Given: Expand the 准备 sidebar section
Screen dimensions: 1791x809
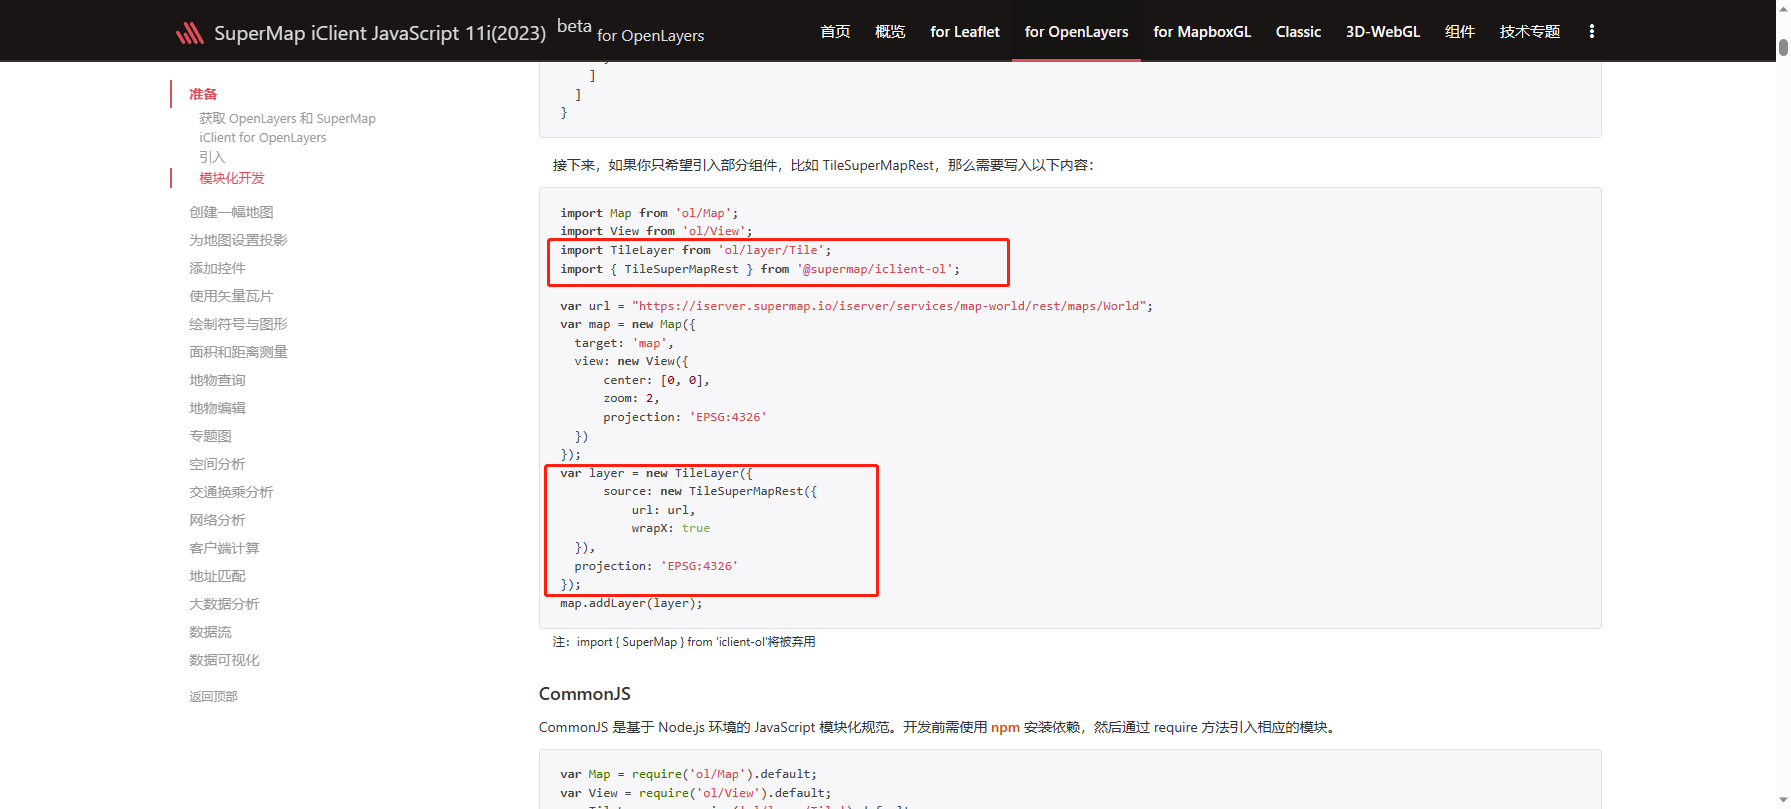Looking at the screenshot, I should [203, 94].
